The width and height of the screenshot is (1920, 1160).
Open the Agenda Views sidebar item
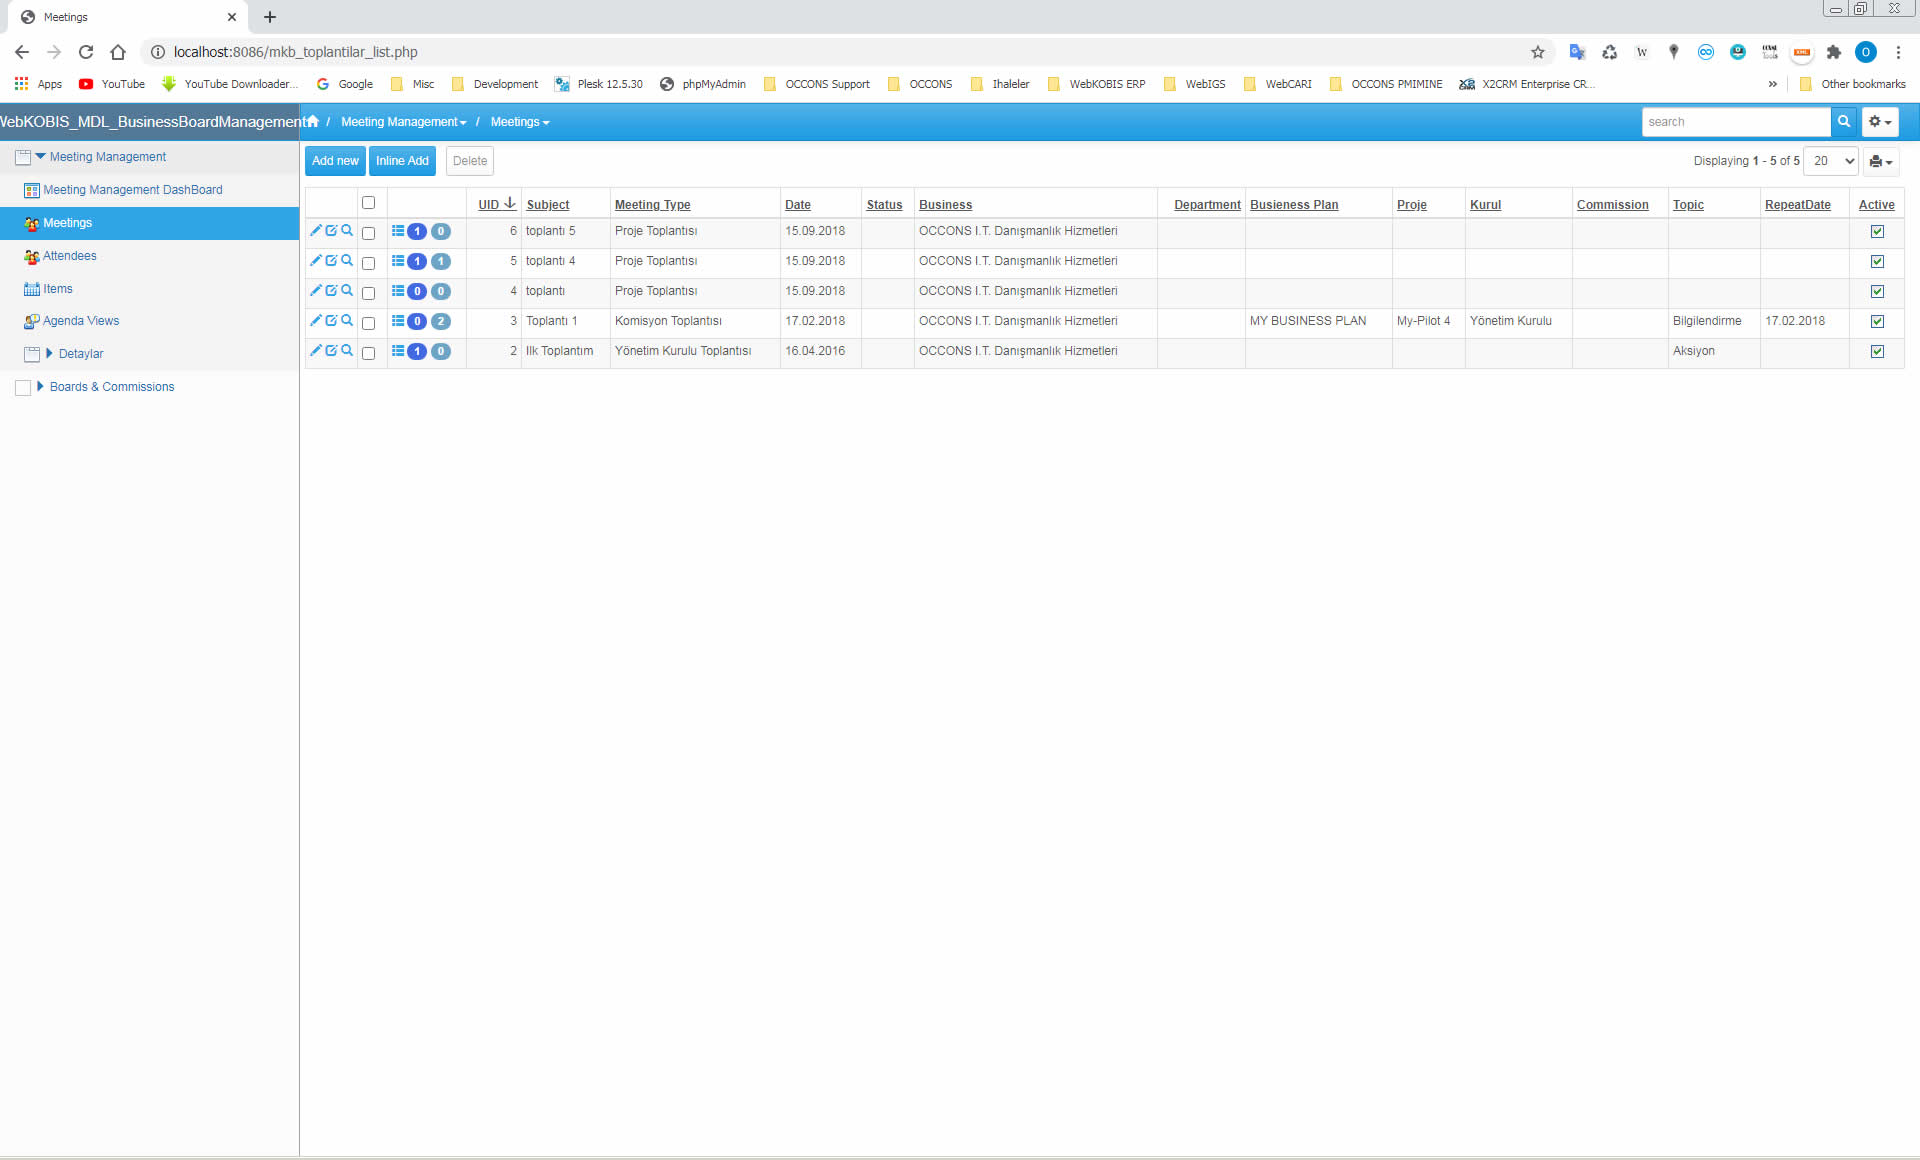click(80, 321)
